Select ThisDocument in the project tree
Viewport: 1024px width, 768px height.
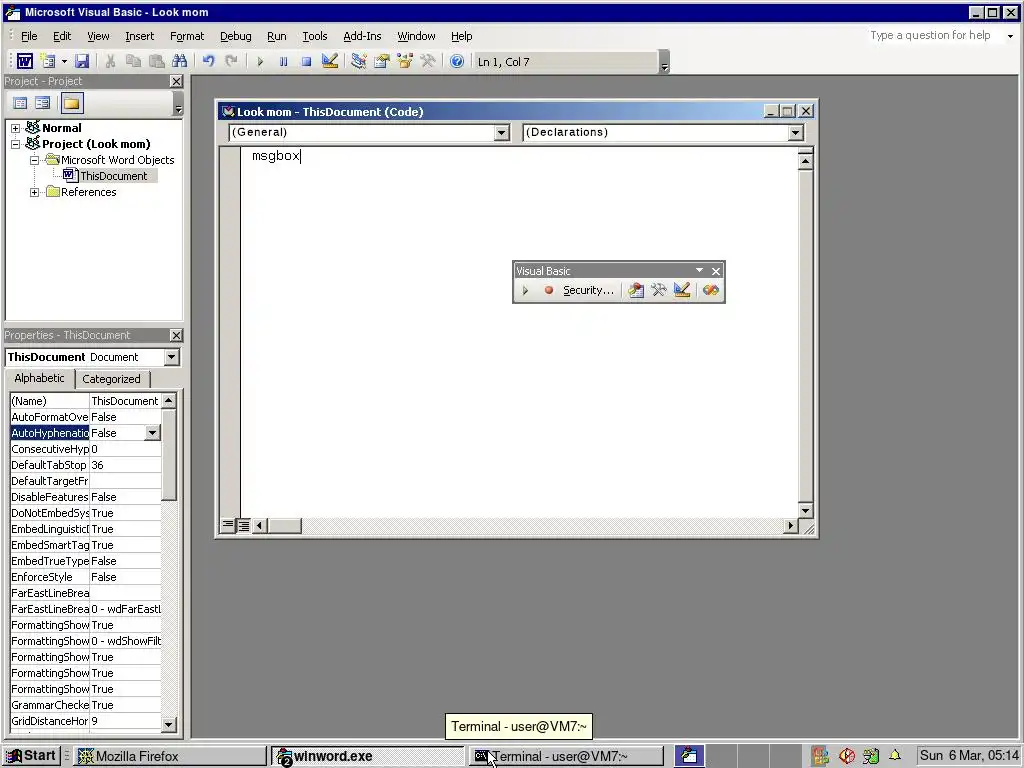pos(114,176)
